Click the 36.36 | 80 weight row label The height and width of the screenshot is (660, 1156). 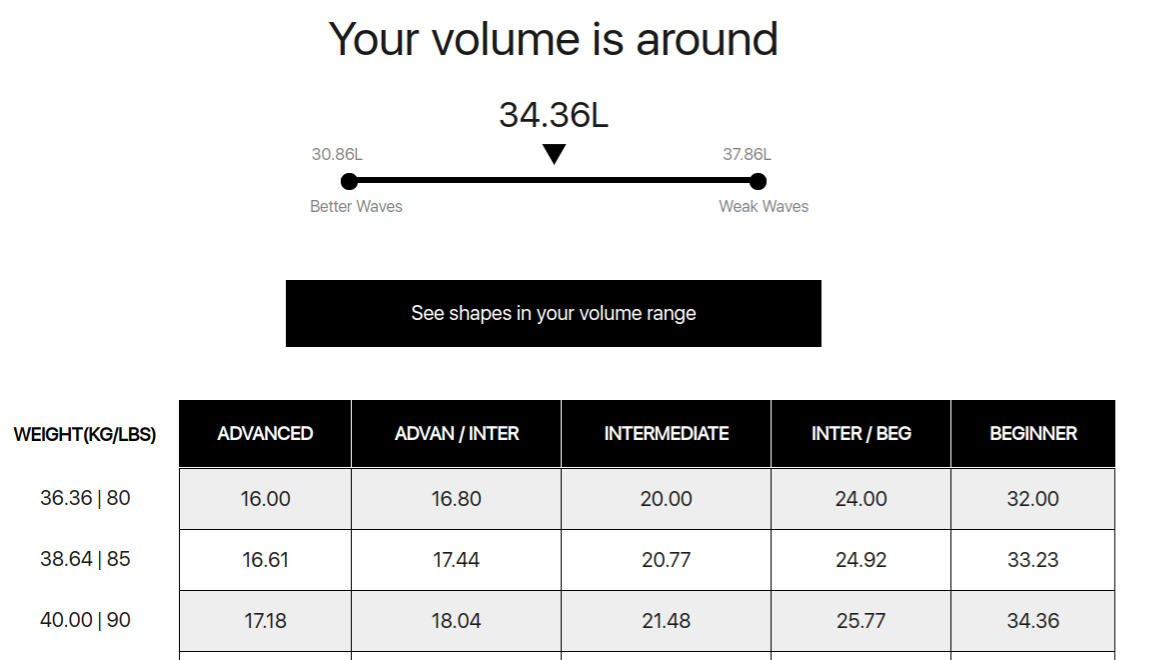click(85, 497)
